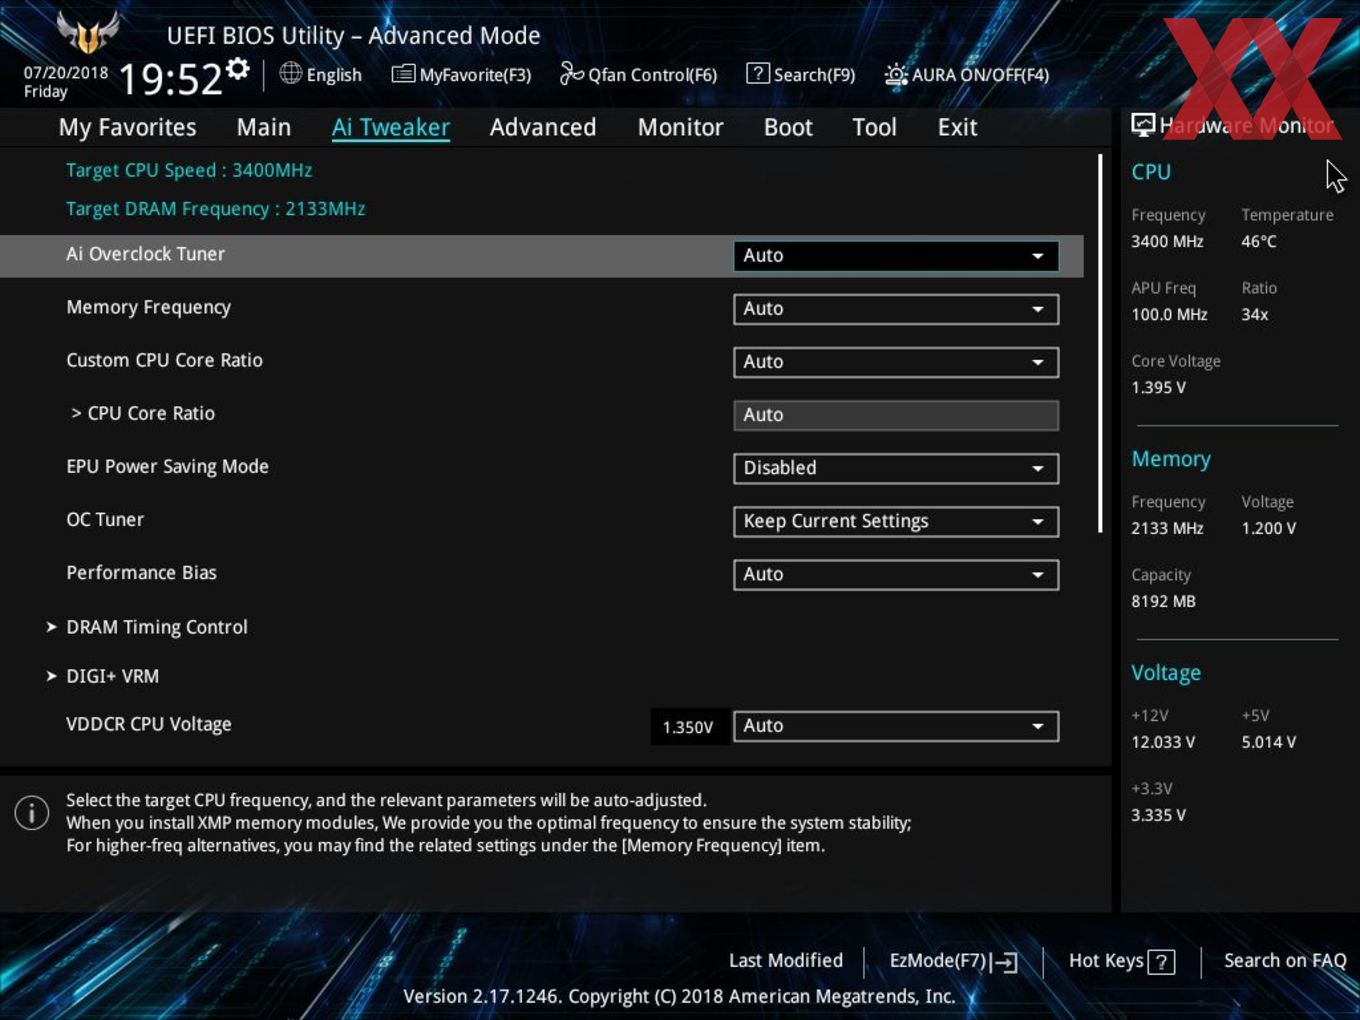Click the 5.014 V reading
The height and width of the screenshot is (1020, 1360).
click(x=1268, y=742)
